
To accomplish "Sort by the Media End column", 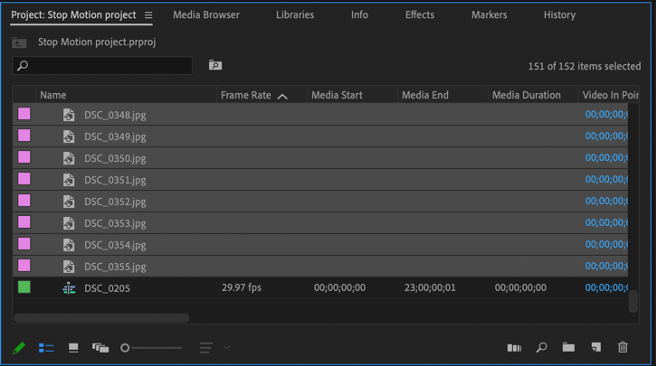I will coord(425,95).
